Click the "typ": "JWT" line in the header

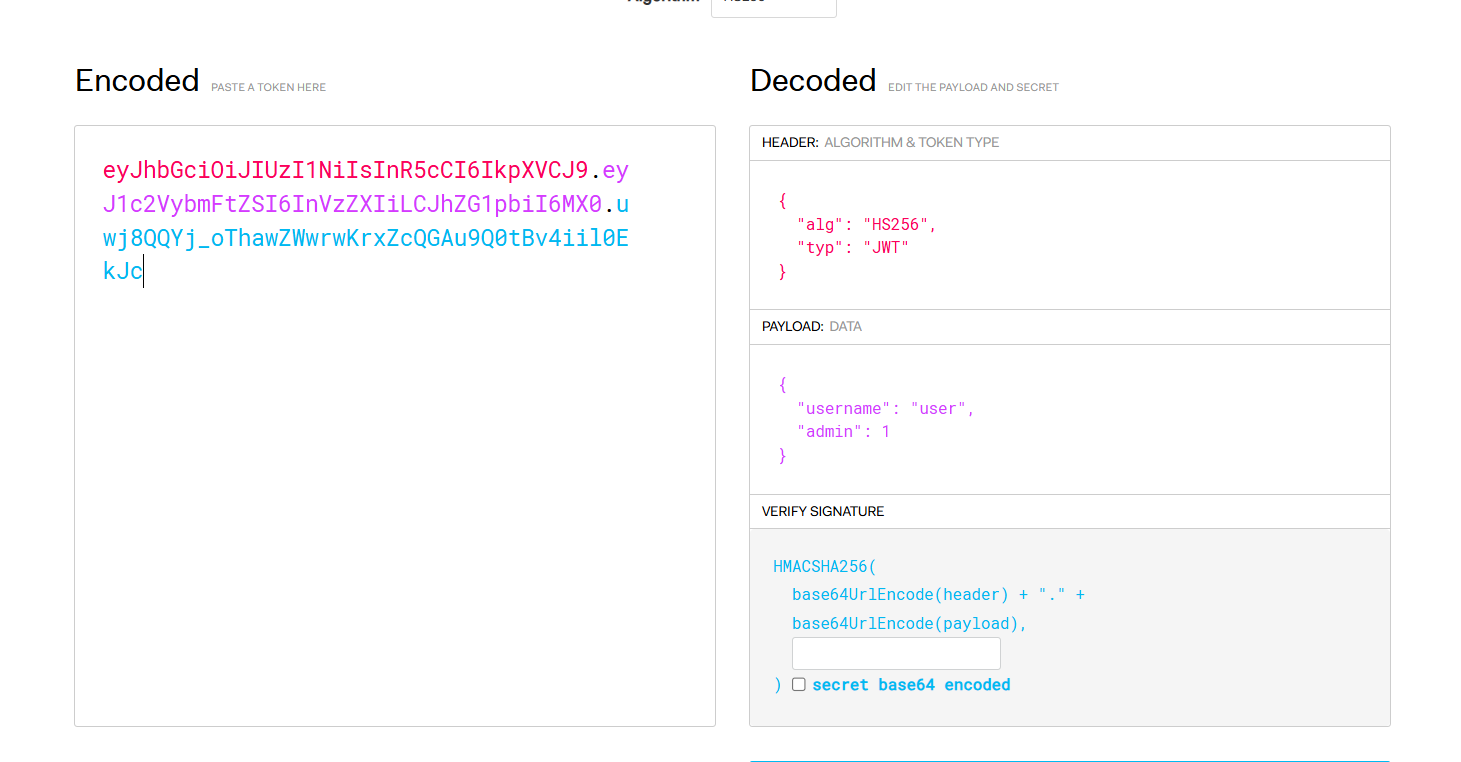852,248
